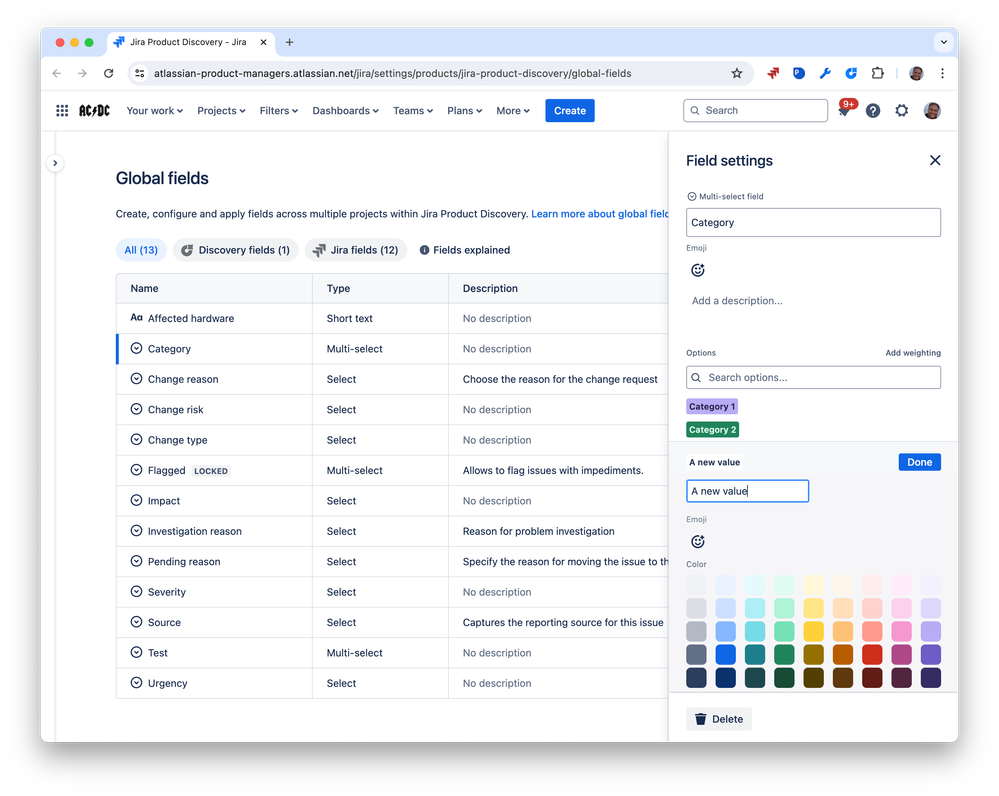This screenshot has width=999, height=796.
Task: Open the Change reason field row
Action: (x=392, y=379)
